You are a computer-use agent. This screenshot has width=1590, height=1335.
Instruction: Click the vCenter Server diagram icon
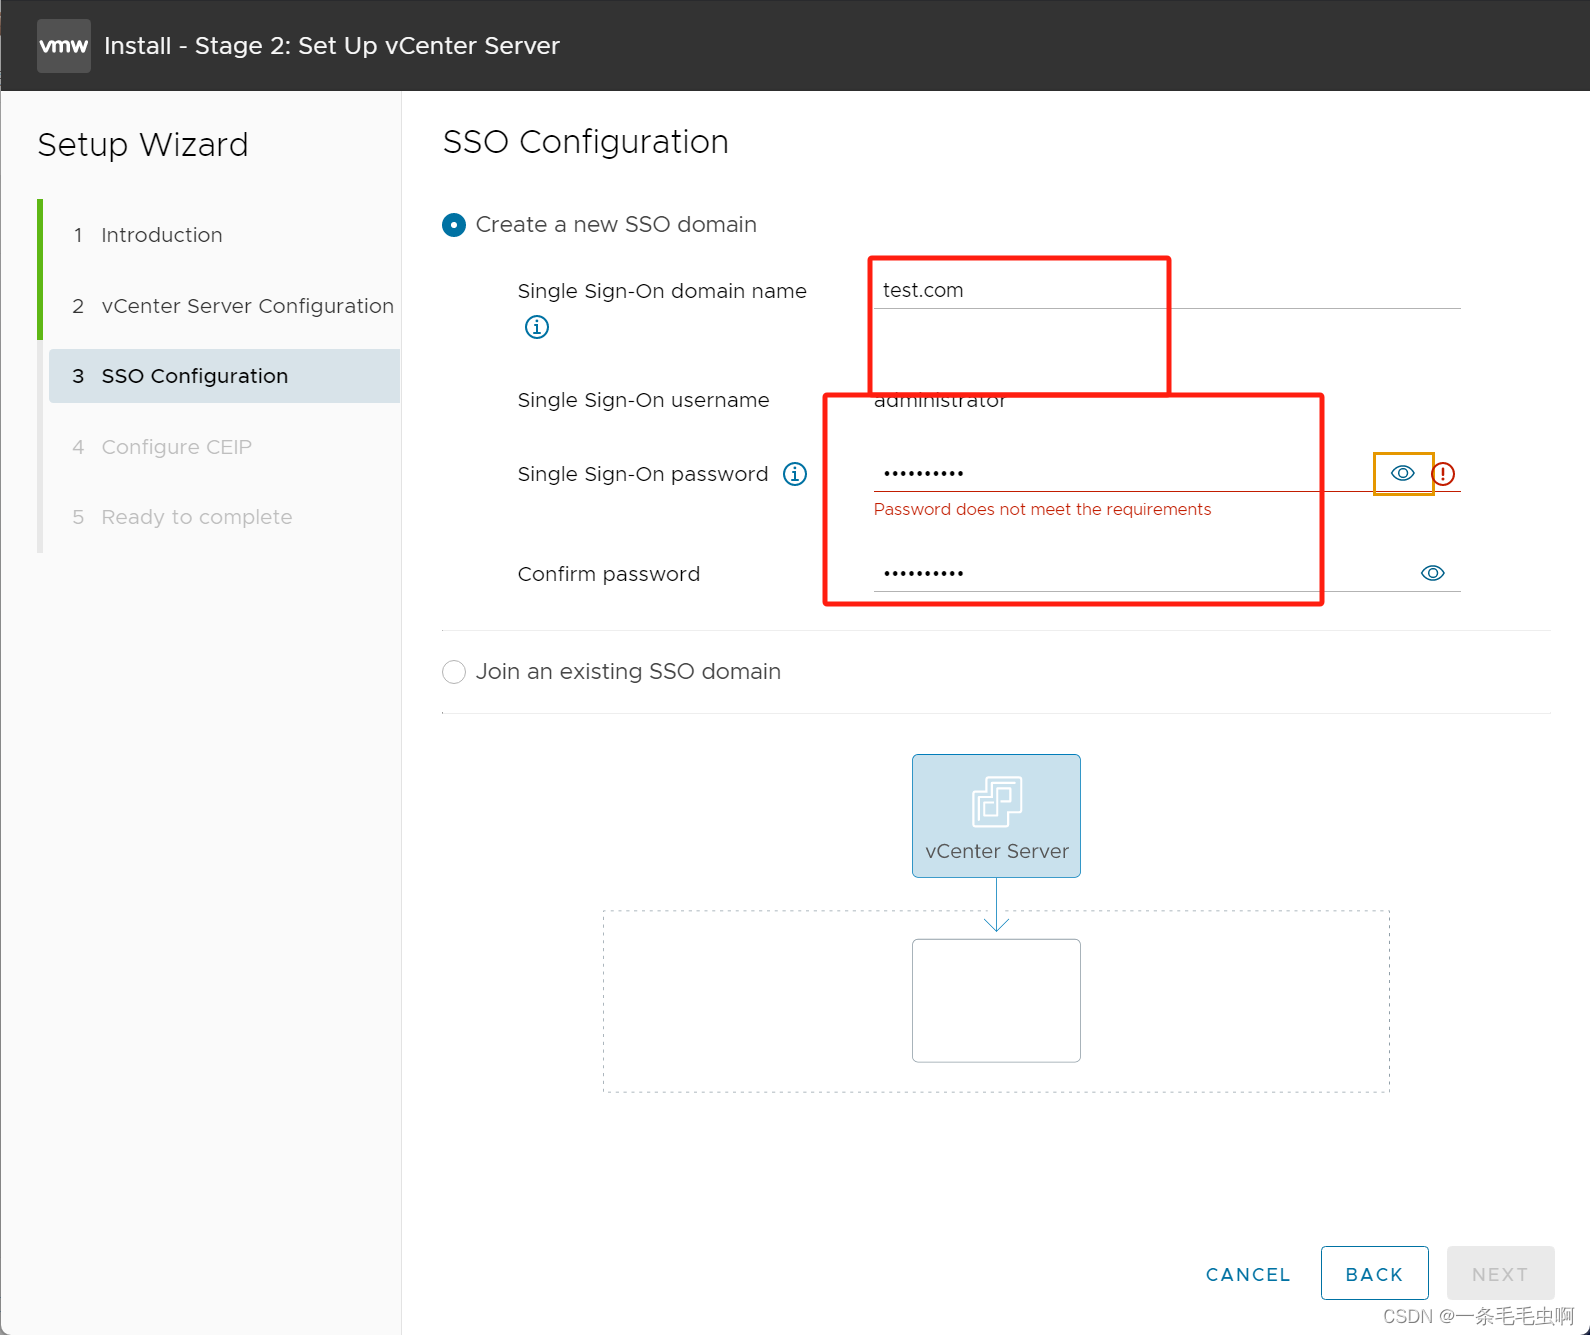point(996,816)
